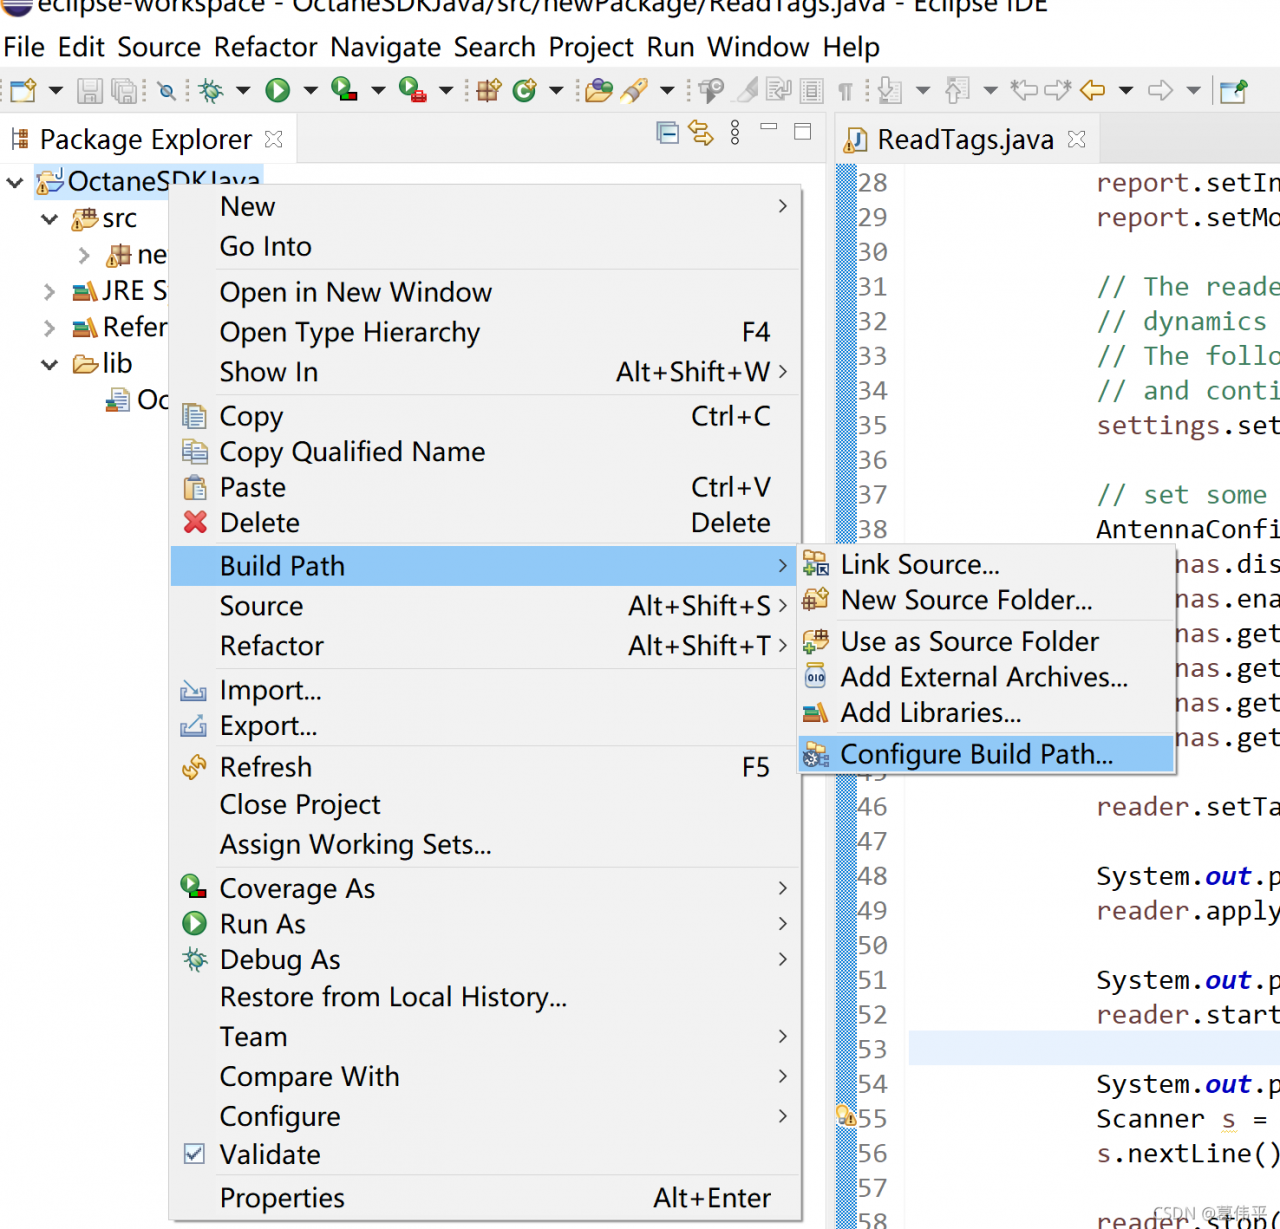This screenshot has height=1229, width=1280.
Task: Click the yellow Back navigation arrow
Action: [1093, 91]
